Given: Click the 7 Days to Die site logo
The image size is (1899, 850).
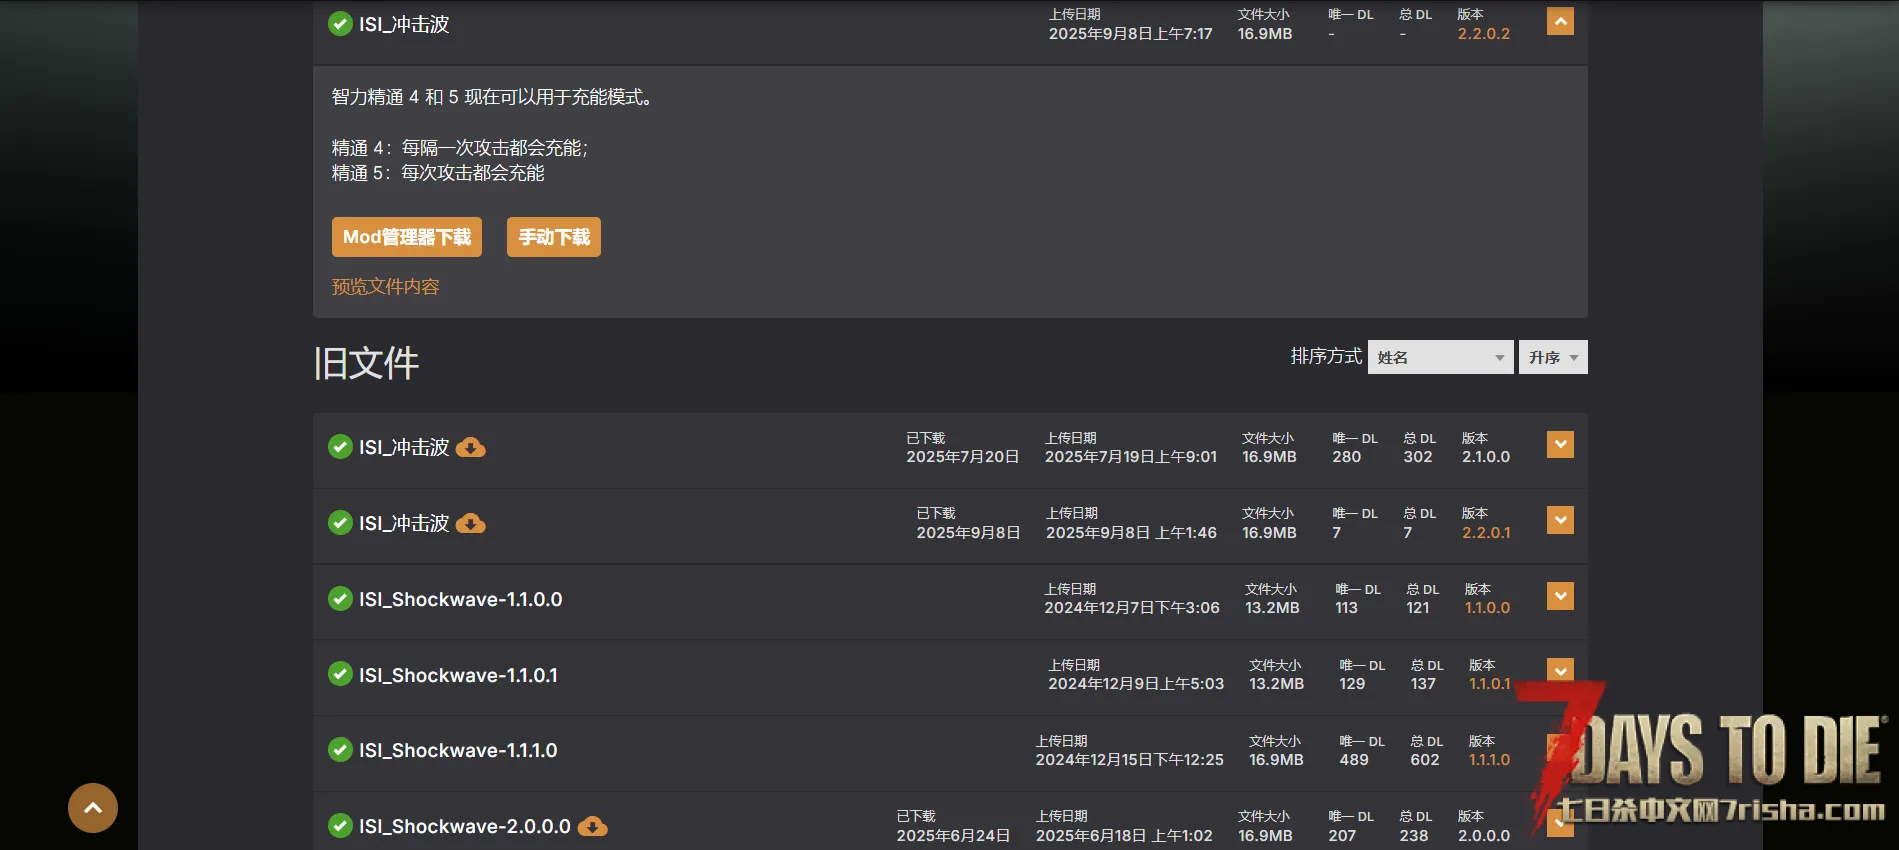Looking at the screenshot, I should coord(1710,760).
